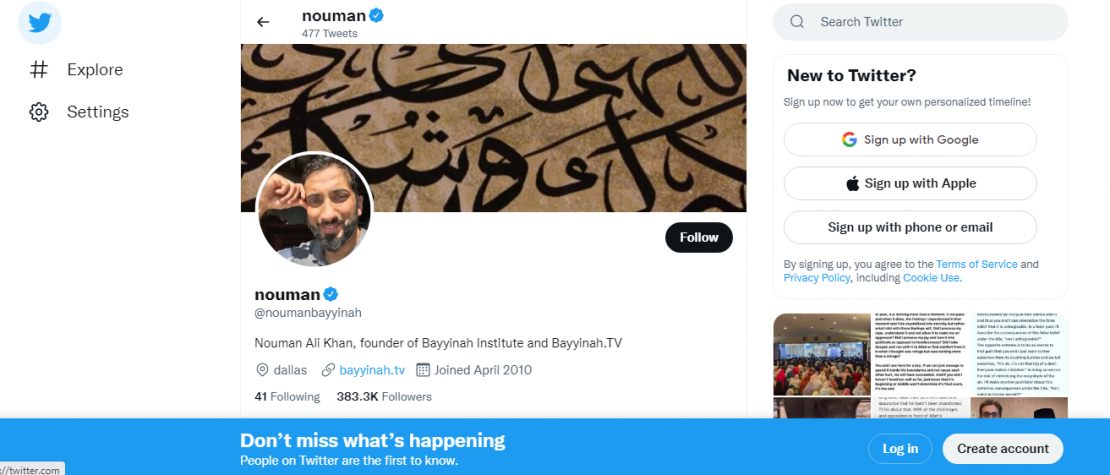1110x475 pixels.
Task: Sign up with phone or email
Action: (x=910, y=228)
